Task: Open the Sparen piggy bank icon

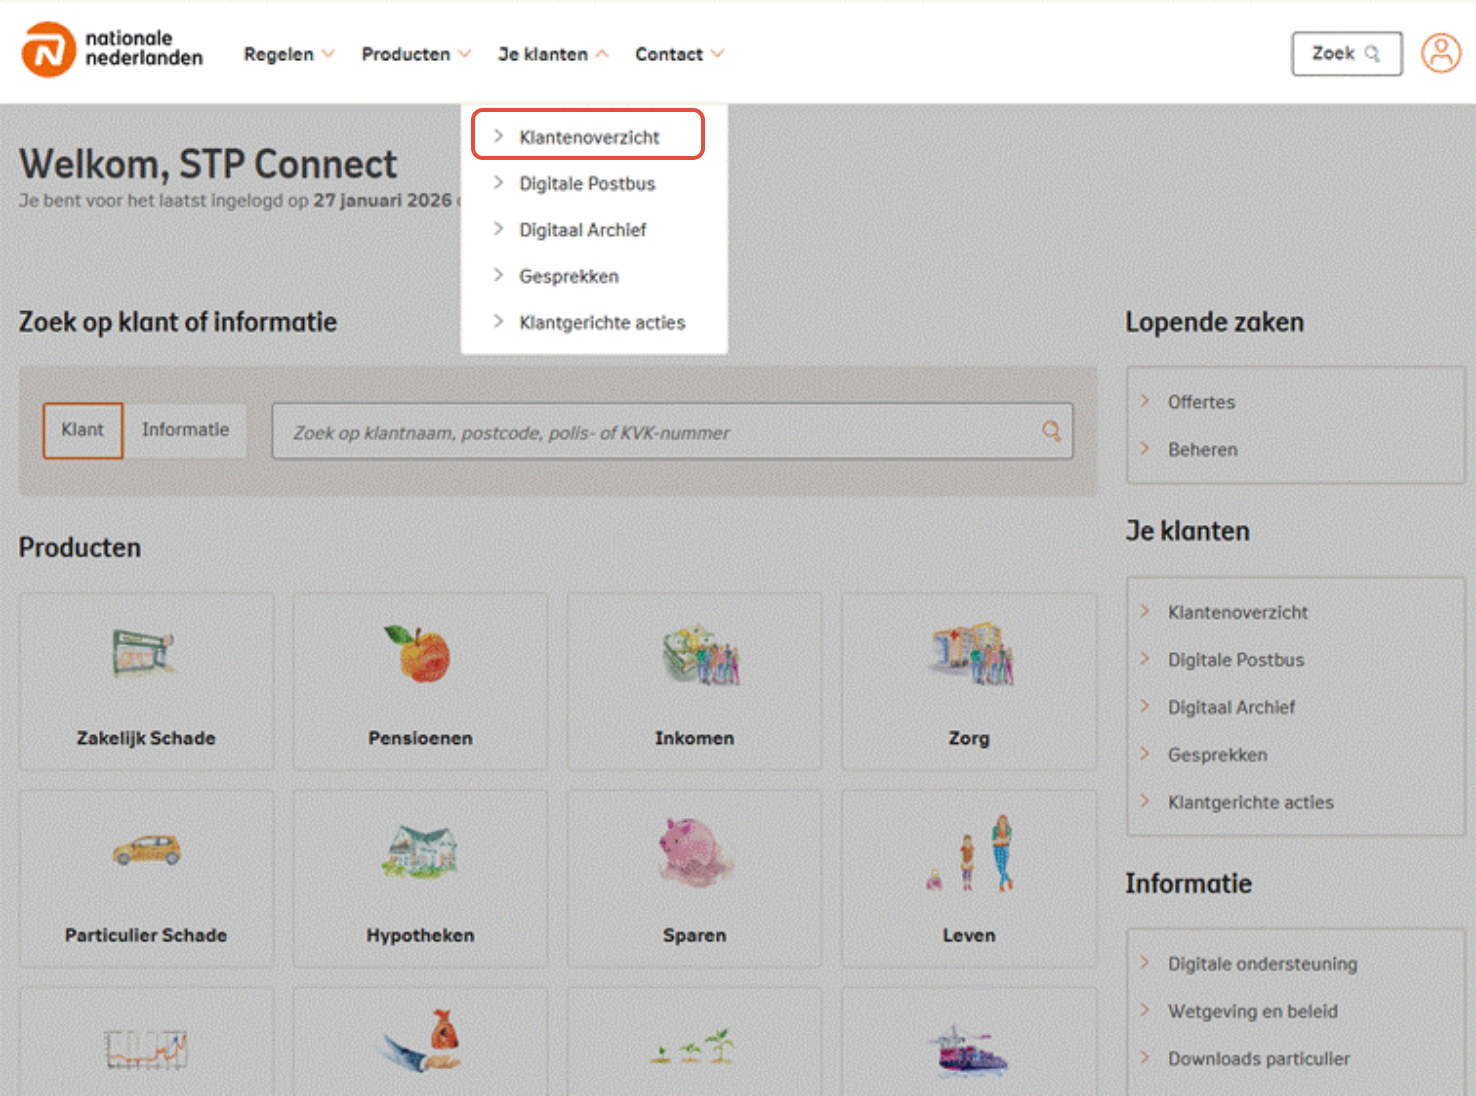Action: click(695, 851)
